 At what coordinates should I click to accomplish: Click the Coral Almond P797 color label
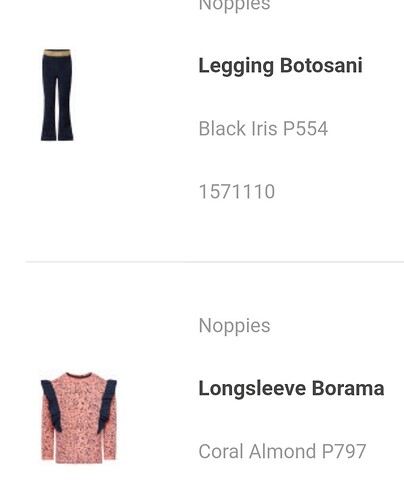[x=282, y=451]
